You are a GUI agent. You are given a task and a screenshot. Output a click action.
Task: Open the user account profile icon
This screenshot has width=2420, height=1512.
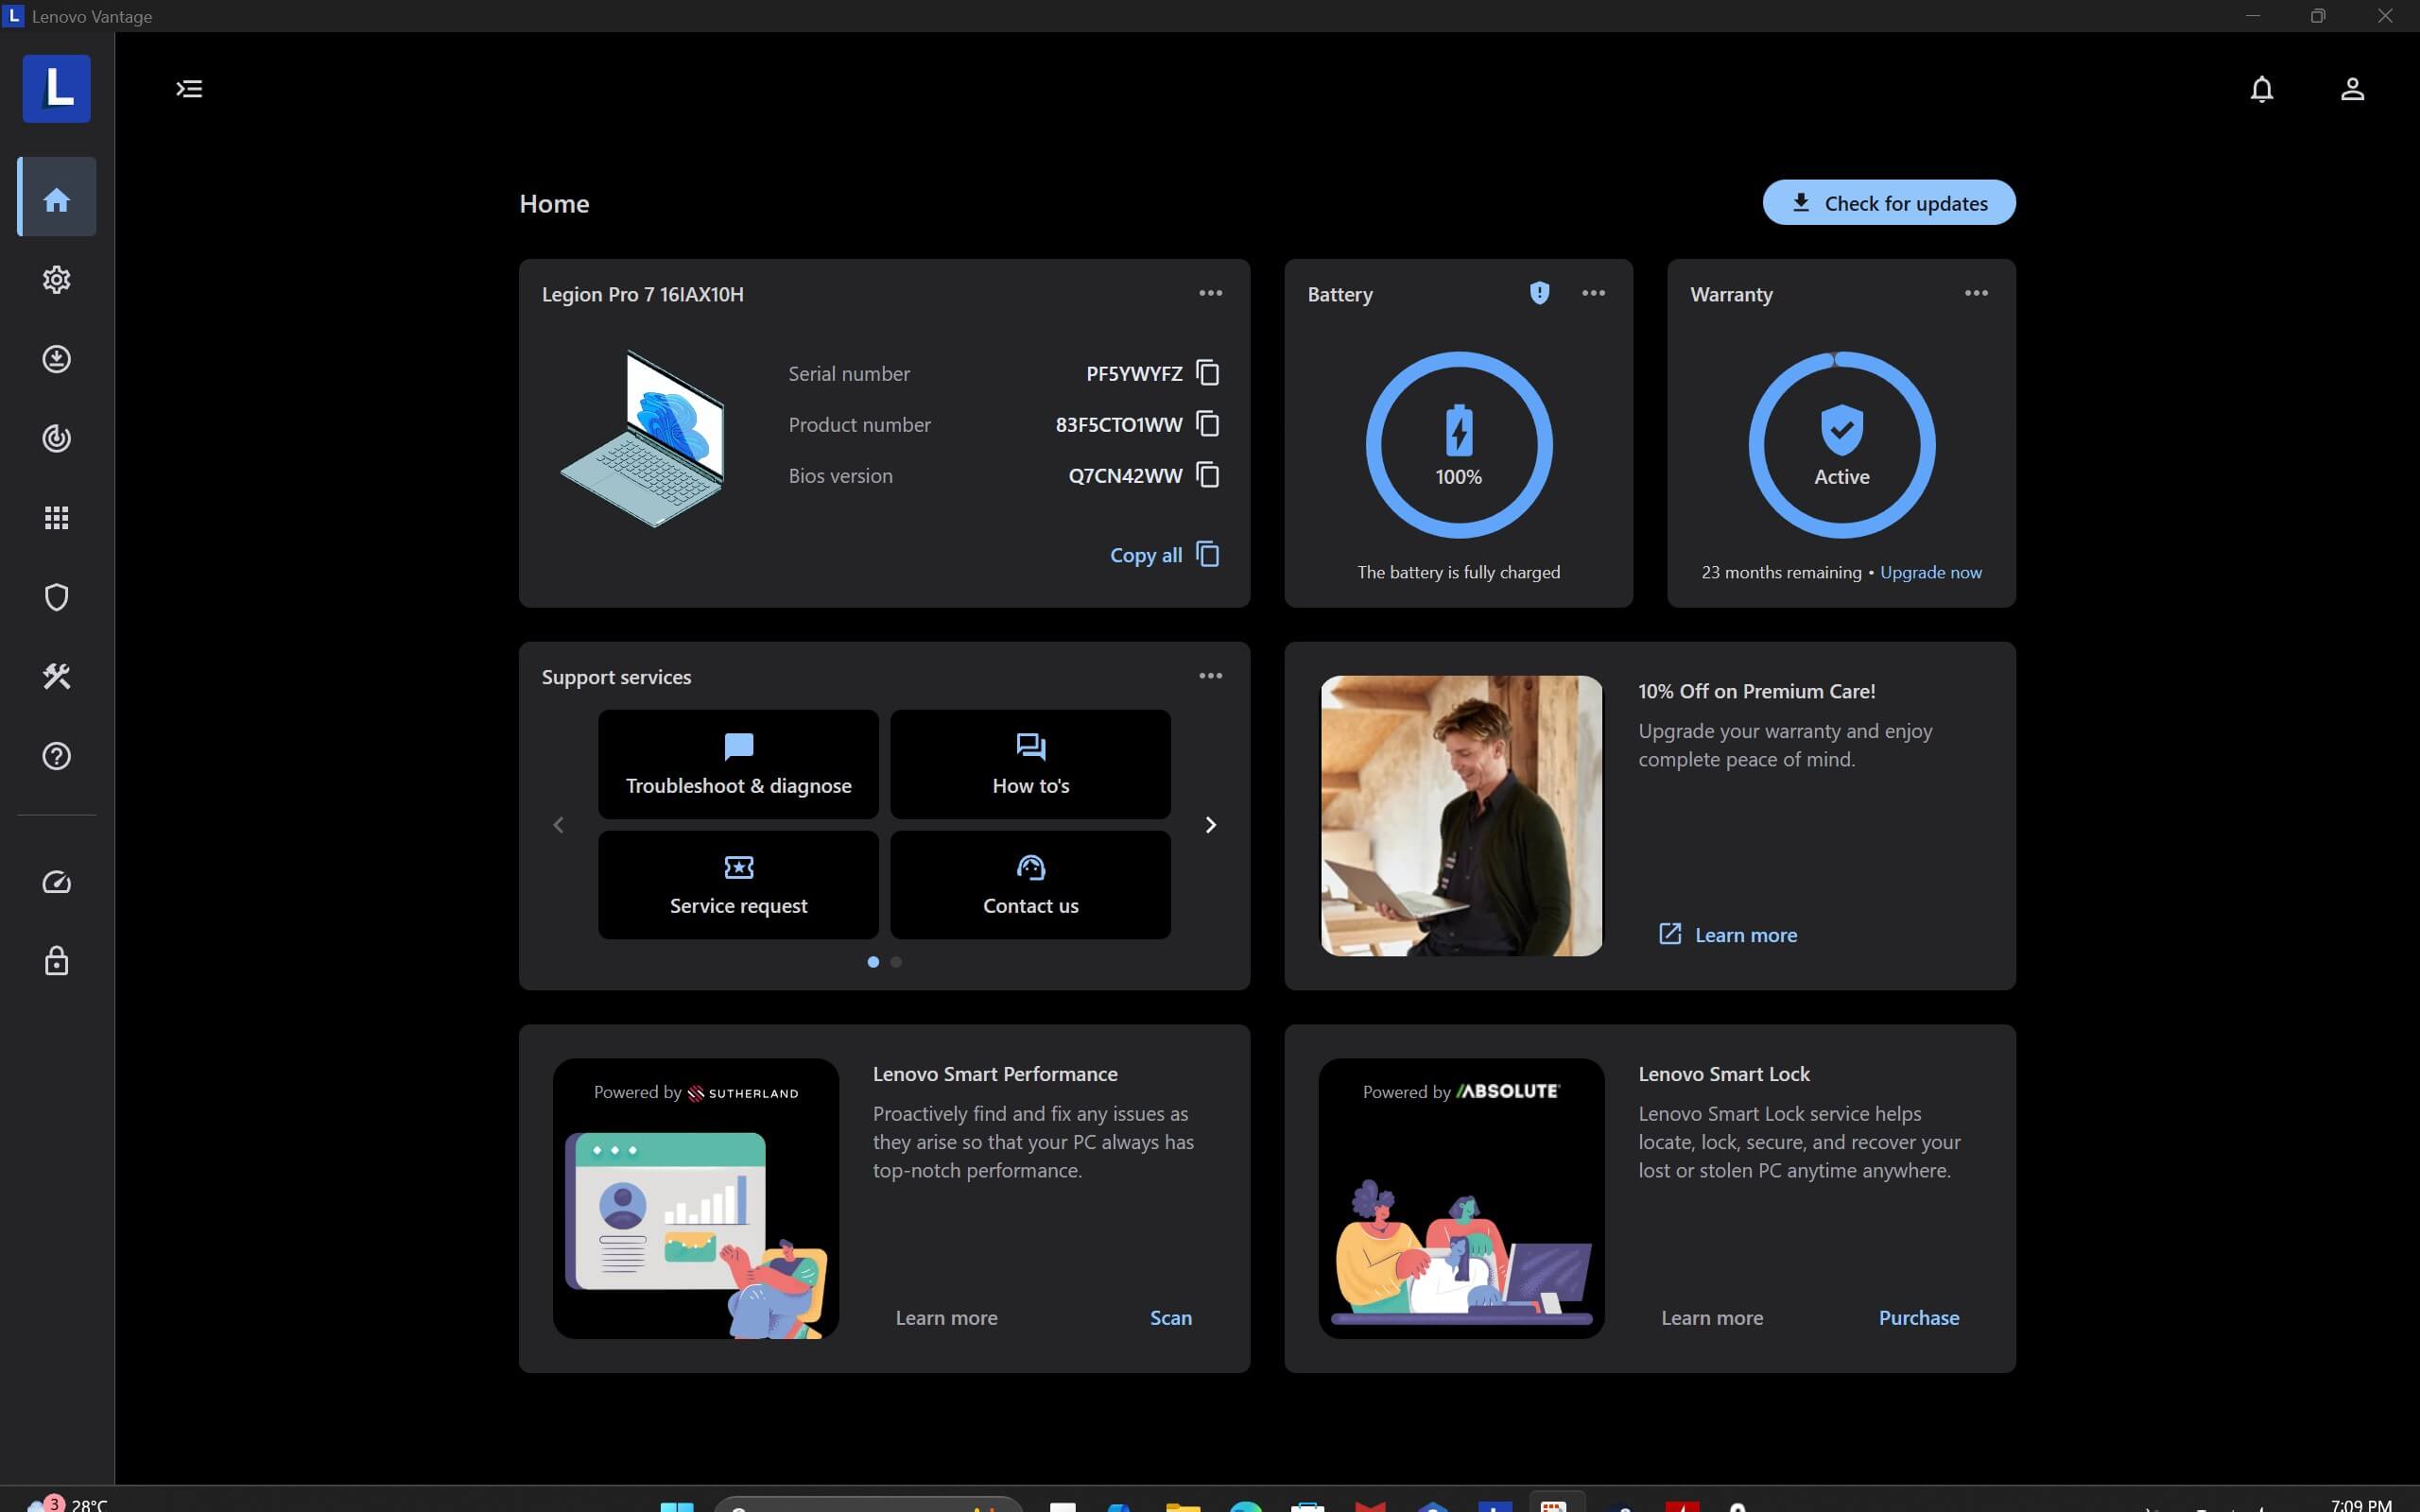pos(2352,89)
